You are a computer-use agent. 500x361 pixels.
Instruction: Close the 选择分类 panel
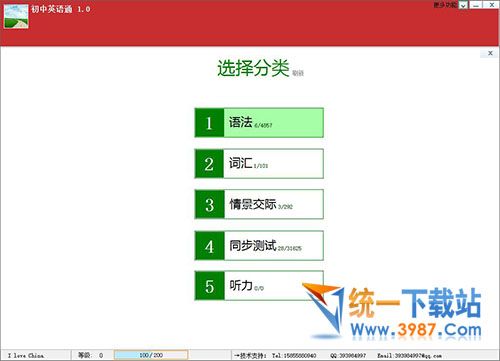click(490, 53)
